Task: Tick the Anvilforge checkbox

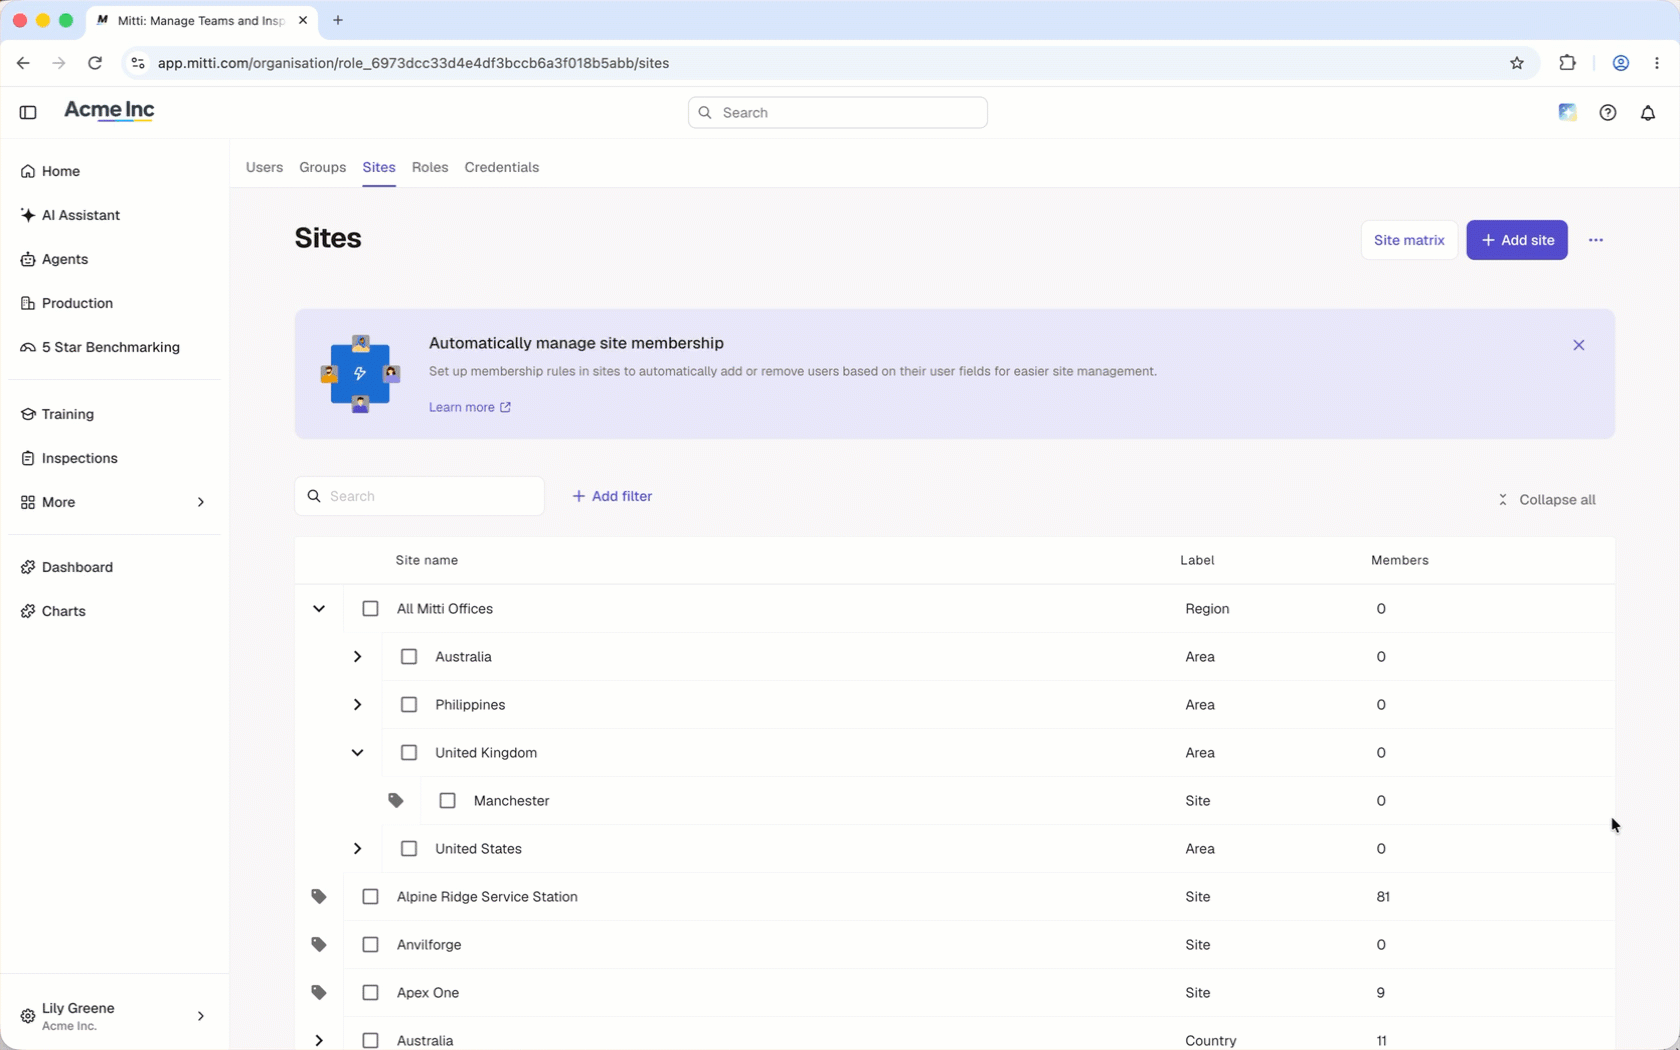Action: [x=371, y=945]
